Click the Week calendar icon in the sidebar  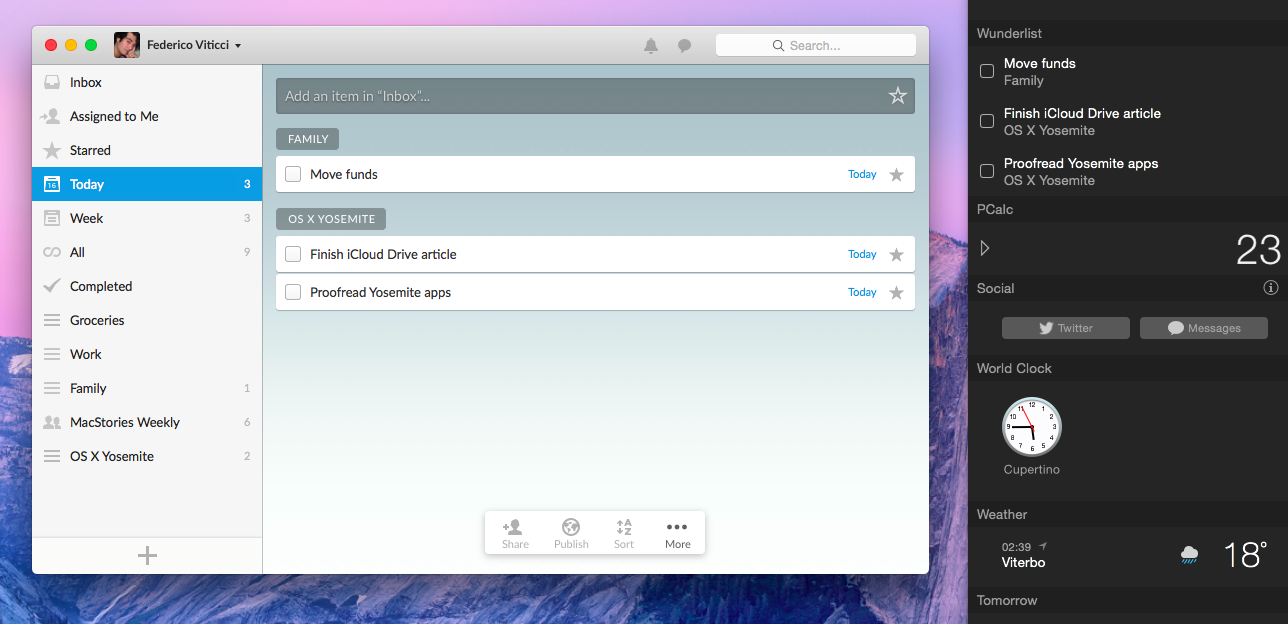(x=52, y=218)
